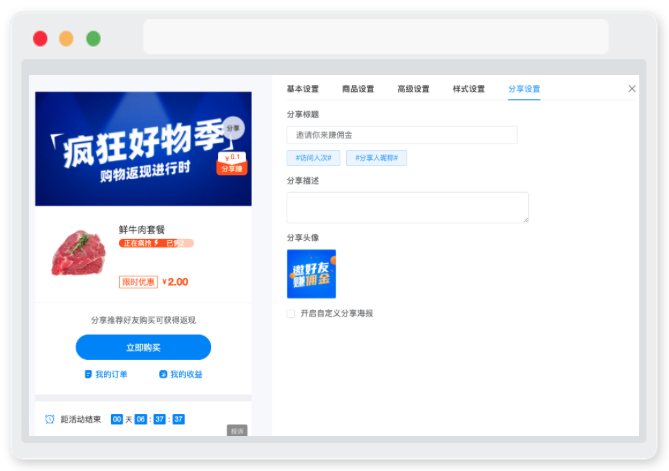
Task: Tap the round 分享 bubble on banner
Action: 233,128
